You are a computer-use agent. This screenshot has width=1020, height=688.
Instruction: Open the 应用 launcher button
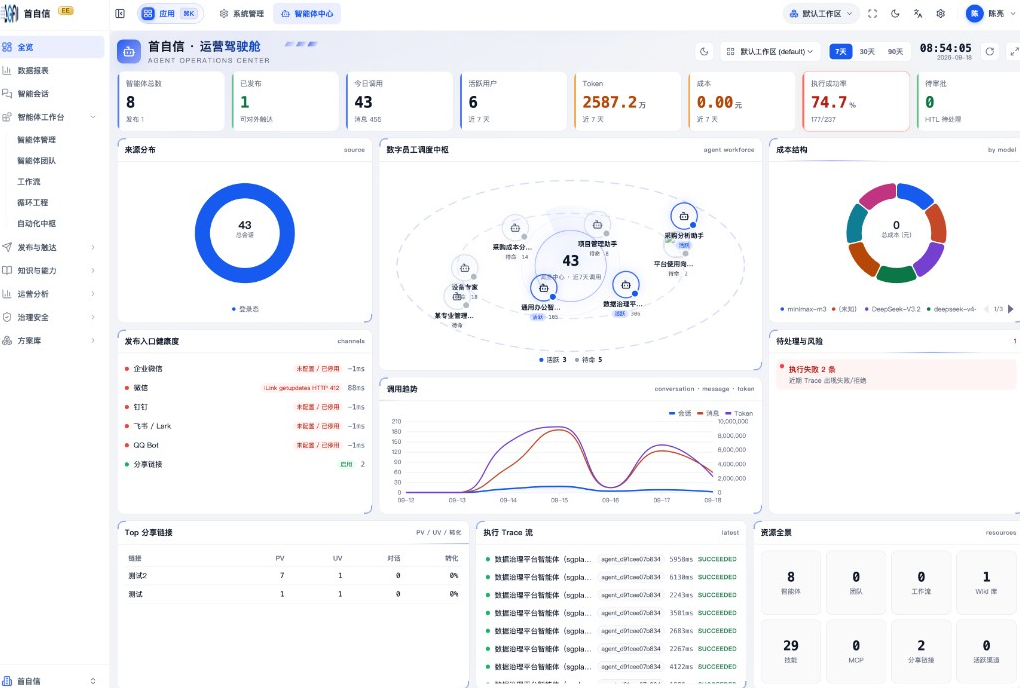170,13
